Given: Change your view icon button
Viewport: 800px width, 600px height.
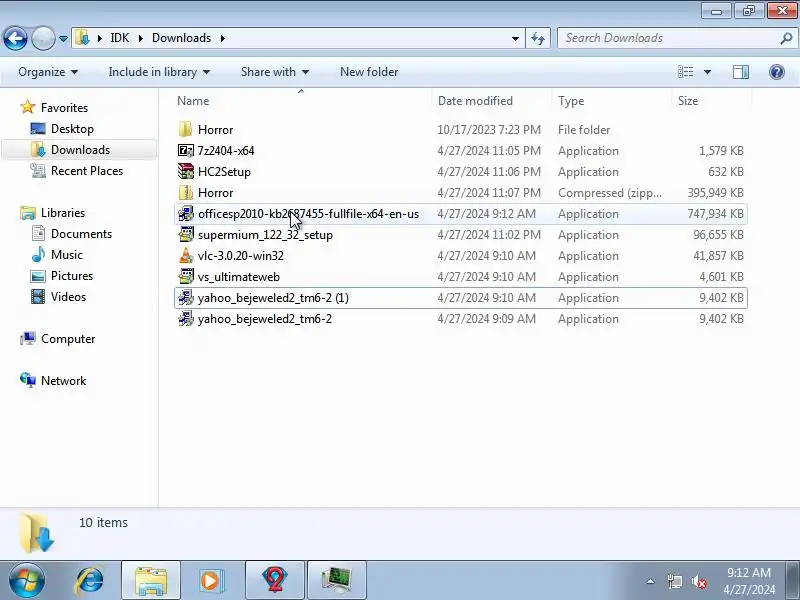Looking at the screenshot, I should pyautogui.click(x=685, y=72).
